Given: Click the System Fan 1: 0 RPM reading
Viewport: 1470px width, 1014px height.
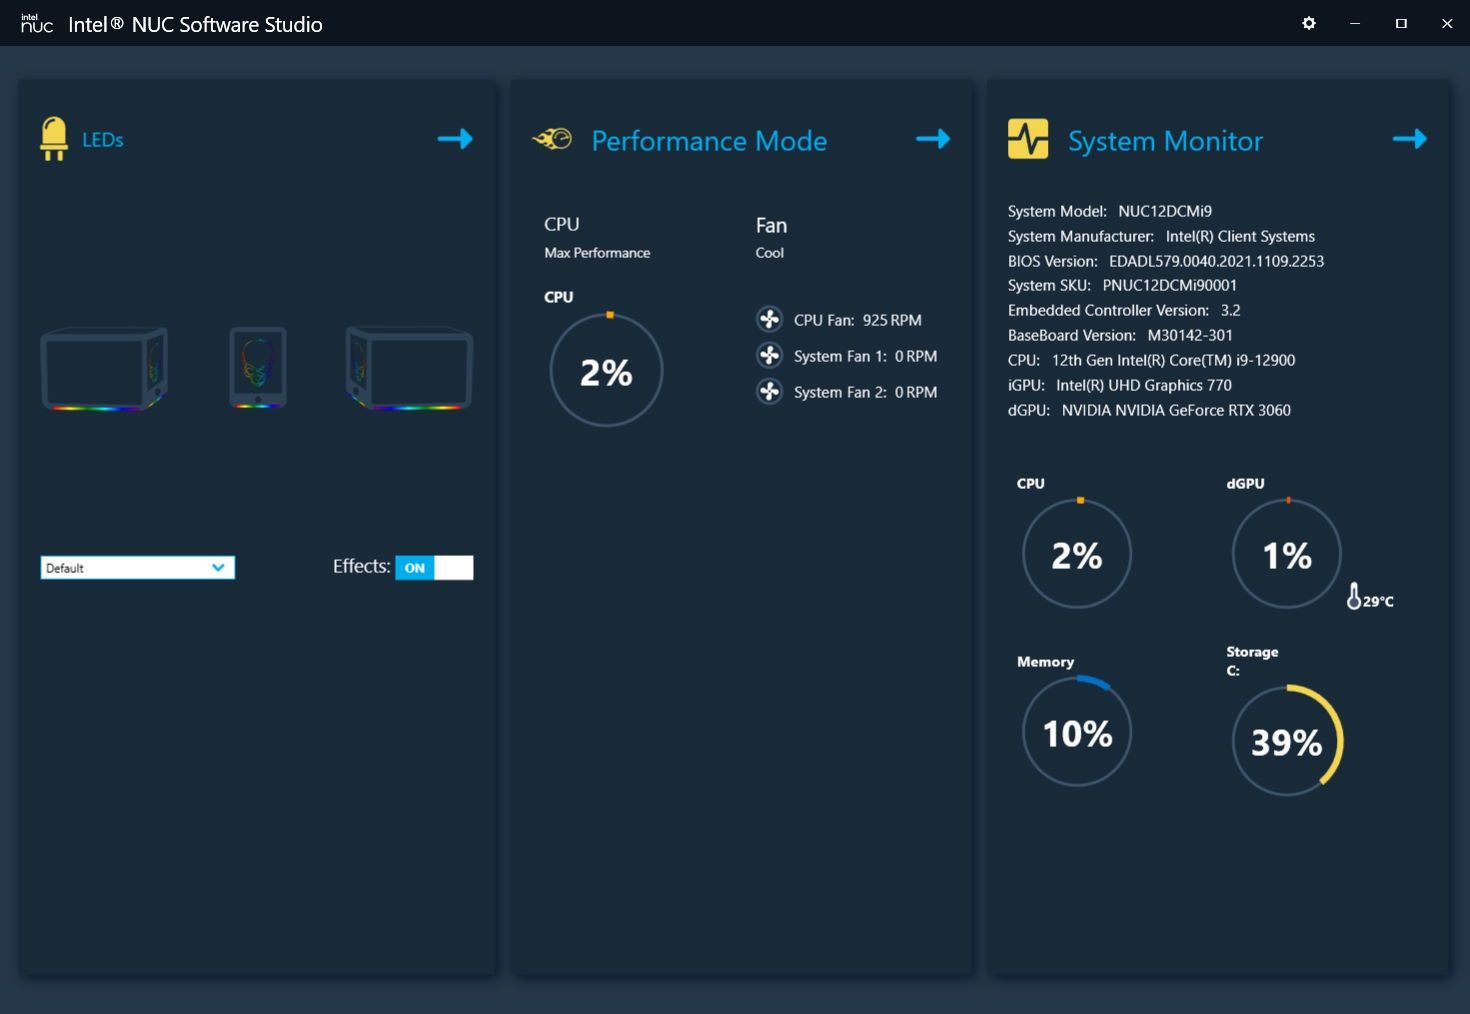Looking at the screenshot, I should [866, 356].
